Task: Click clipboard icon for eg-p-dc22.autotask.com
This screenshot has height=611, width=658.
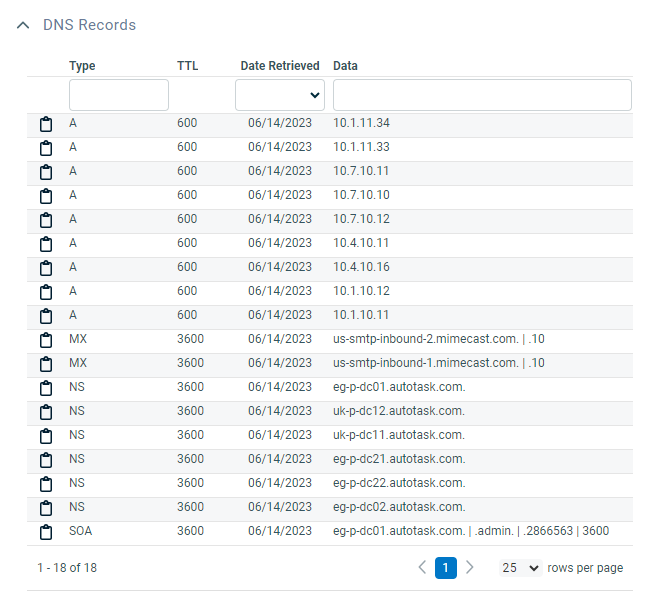Action: [x=45, y=484]
